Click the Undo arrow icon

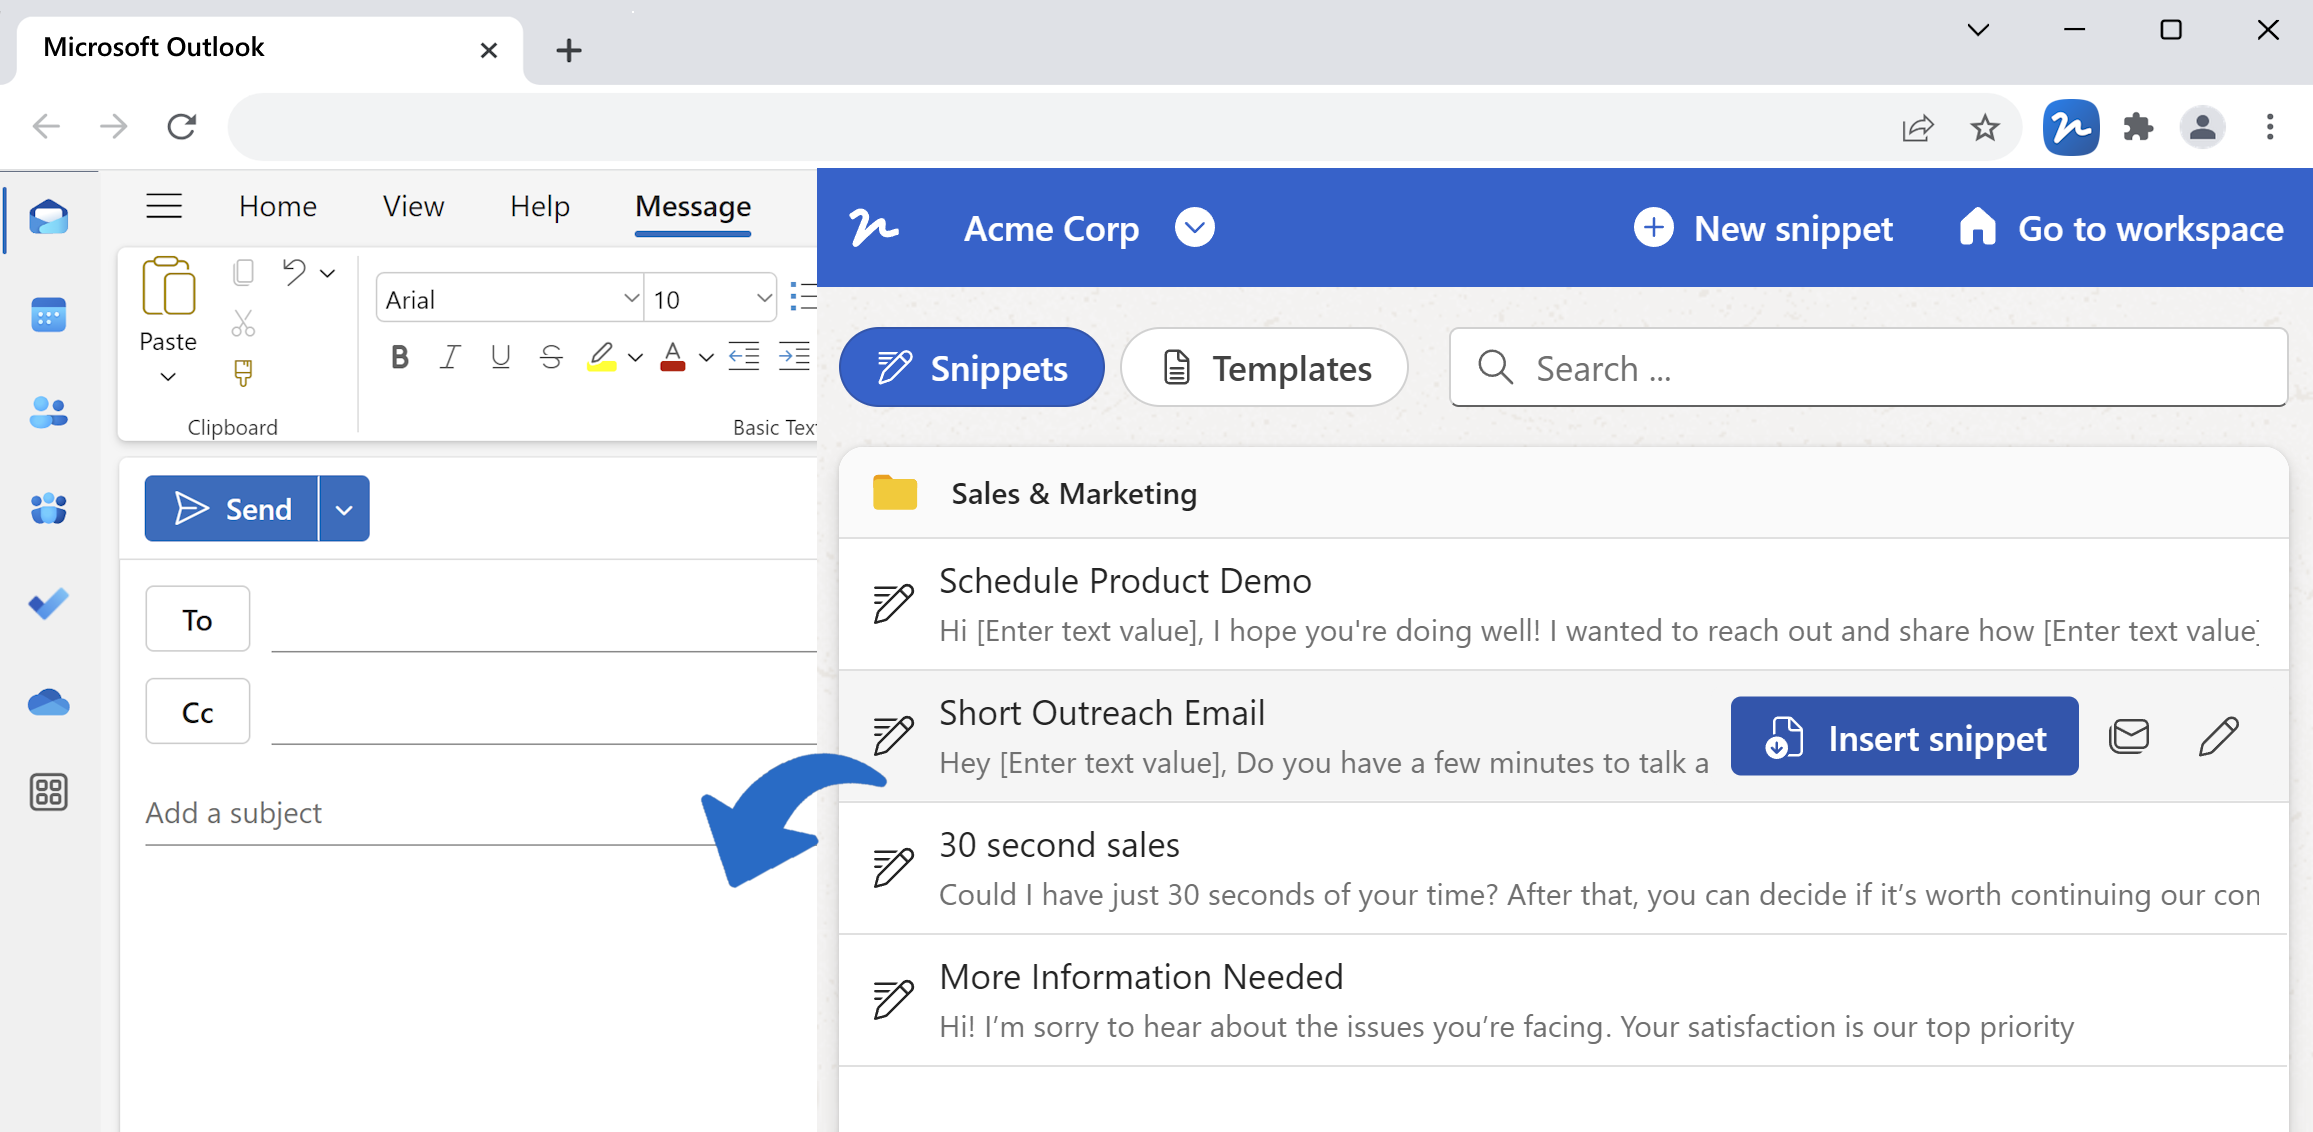coord(294,272)
